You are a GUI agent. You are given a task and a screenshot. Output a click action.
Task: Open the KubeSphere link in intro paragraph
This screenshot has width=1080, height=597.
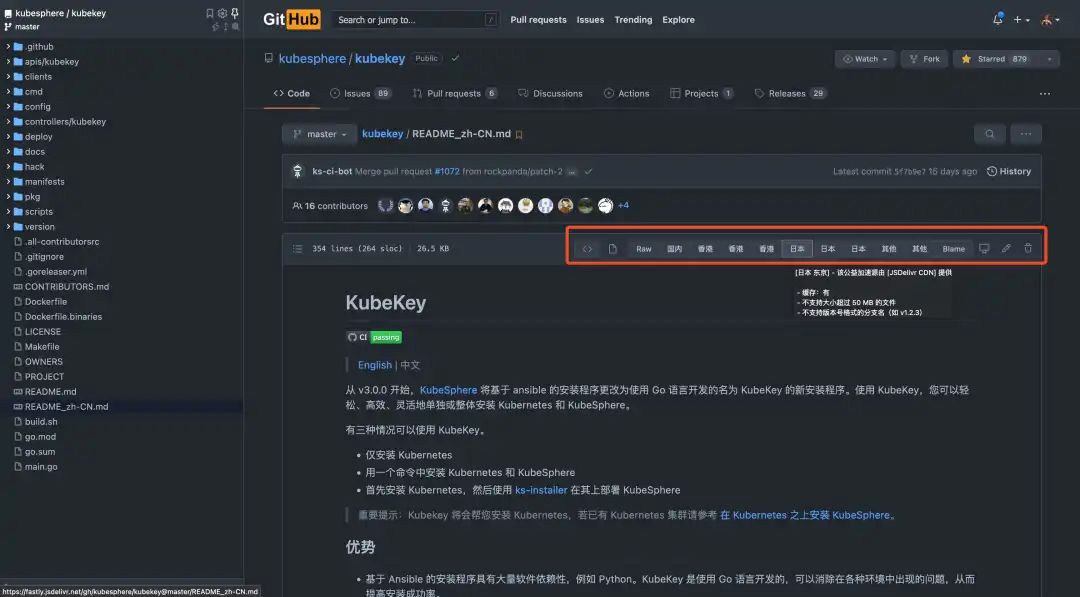[x=448, y=390]
